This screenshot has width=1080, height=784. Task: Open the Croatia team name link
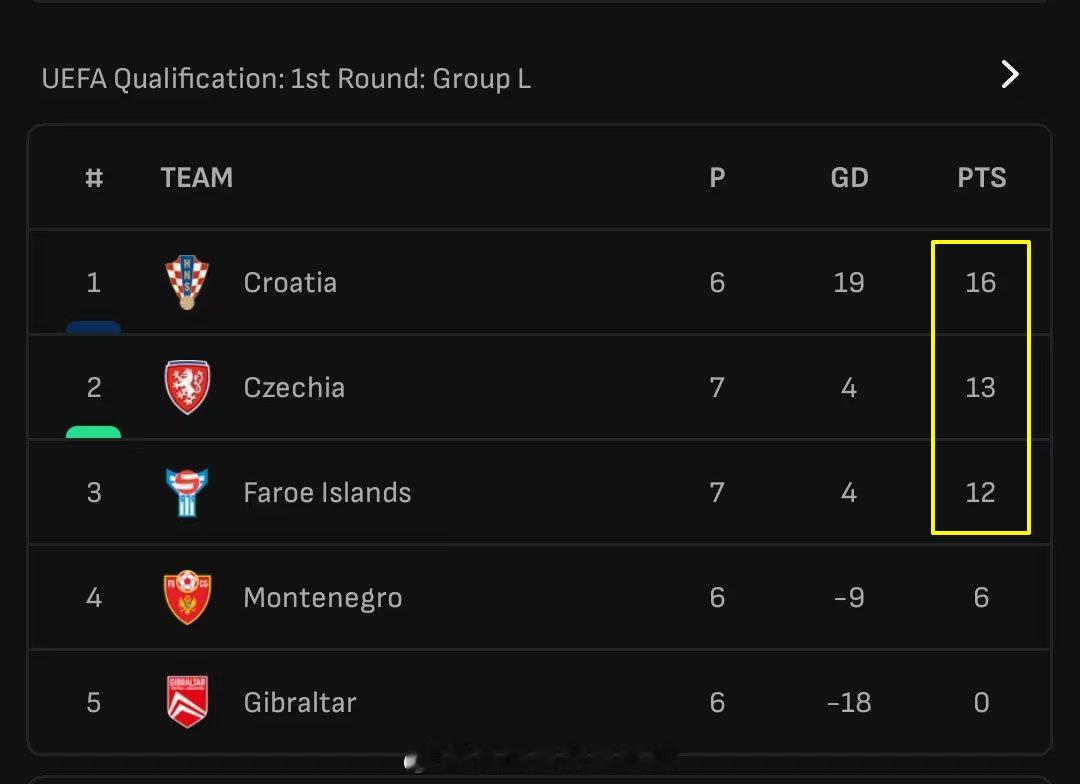(290, 282)
